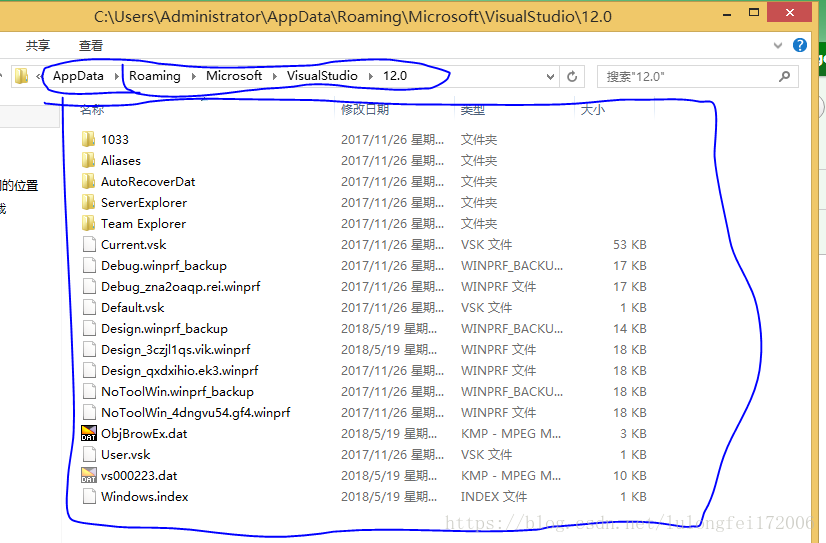Click the ServerExplorer folder name
The height and width of the screenshot is (543, 826).
pyautogui.click(x=144, y=203)
